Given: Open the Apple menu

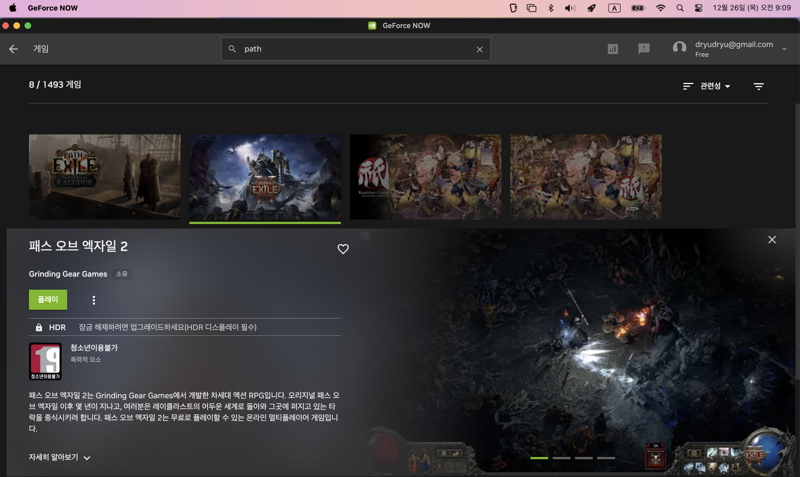Looking at the screenshot, I should [x=13, y=8].
